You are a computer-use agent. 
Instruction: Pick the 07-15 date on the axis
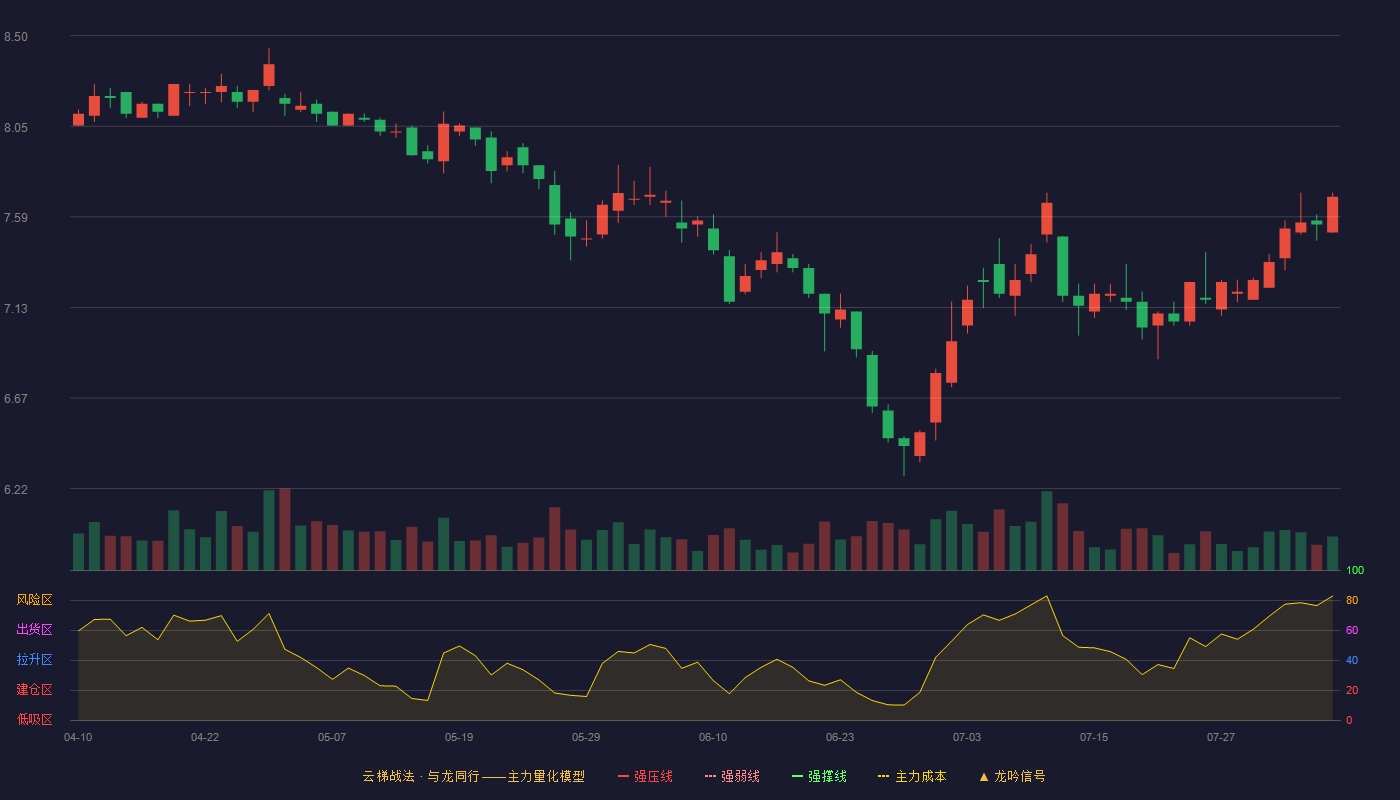point(1094,737)
